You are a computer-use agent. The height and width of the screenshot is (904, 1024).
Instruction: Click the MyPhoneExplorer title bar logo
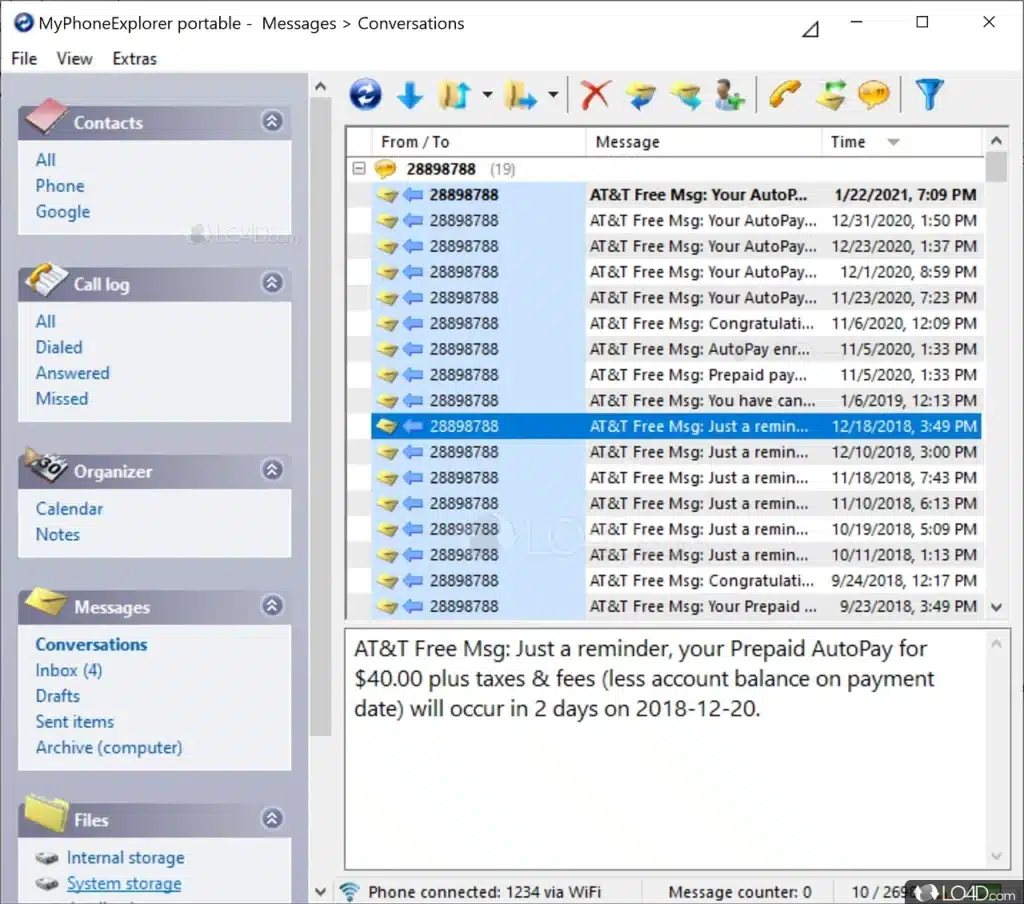(x=24, y=23)
